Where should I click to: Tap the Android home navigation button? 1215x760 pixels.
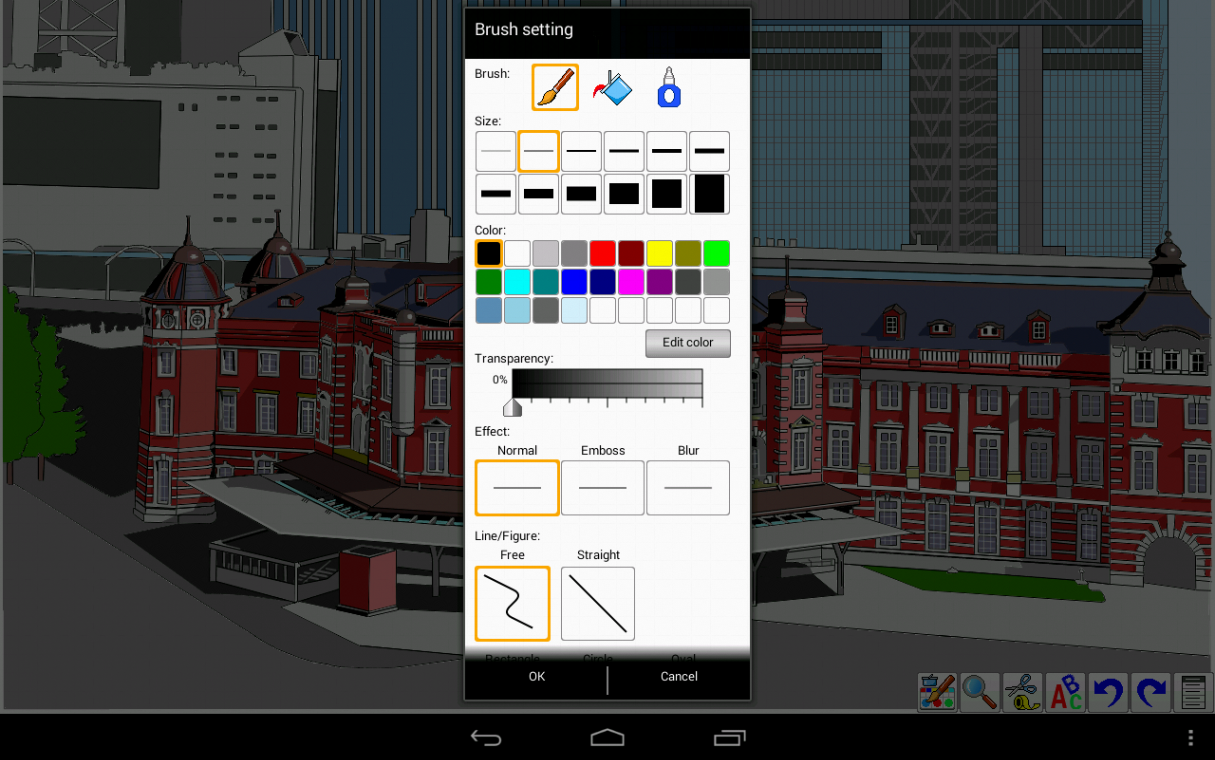pyautogui.click(x=607, y=738)
